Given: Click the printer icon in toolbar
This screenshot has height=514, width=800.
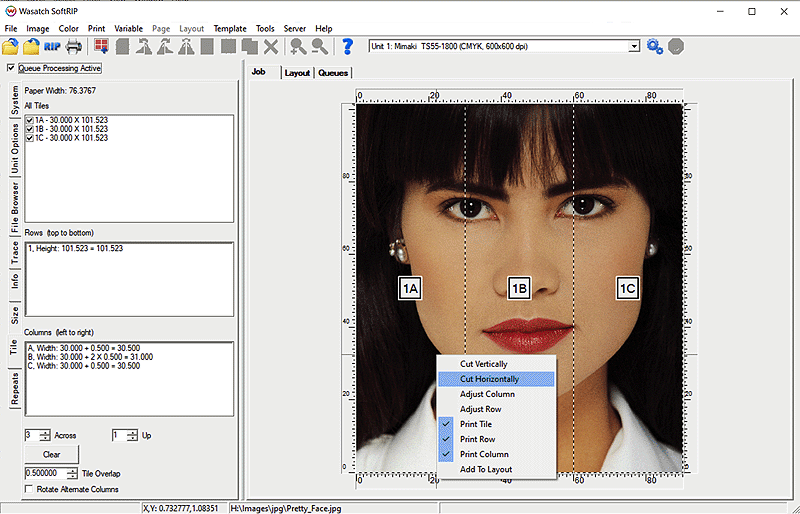Looking at the screenshot, I should tap(74, 46).
